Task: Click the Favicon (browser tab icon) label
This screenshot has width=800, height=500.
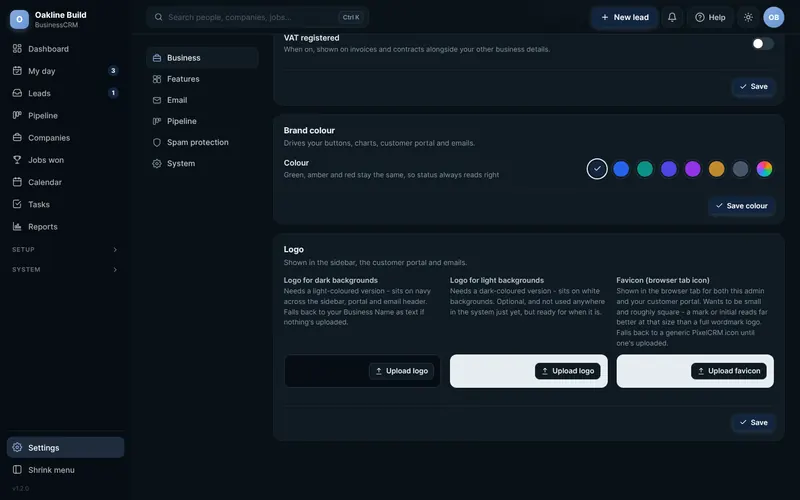Action: (x=663, y=281)
